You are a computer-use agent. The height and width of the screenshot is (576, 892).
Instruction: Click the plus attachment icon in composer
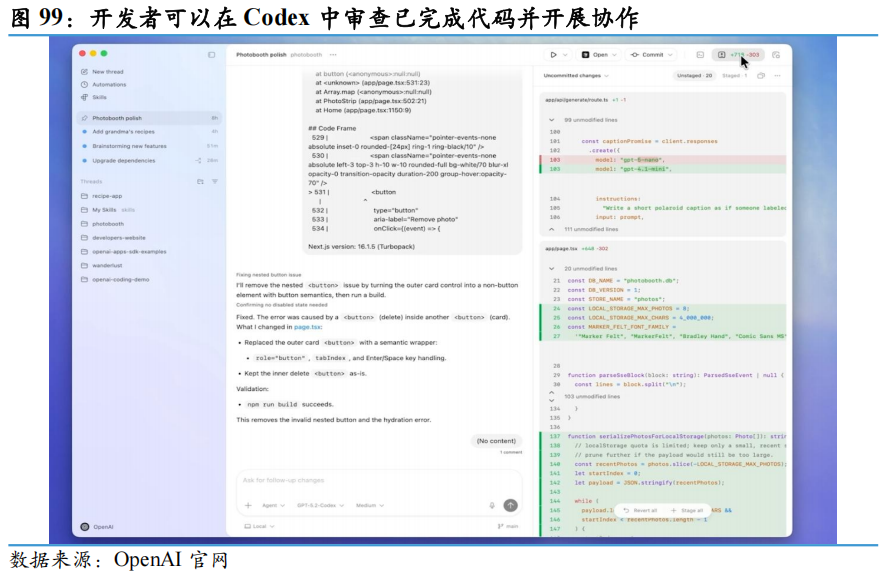tap(248, 505)
